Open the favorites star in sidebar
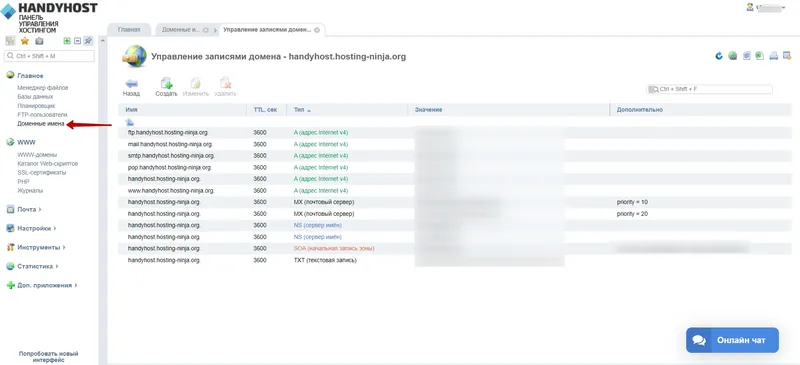 point(24,41)
